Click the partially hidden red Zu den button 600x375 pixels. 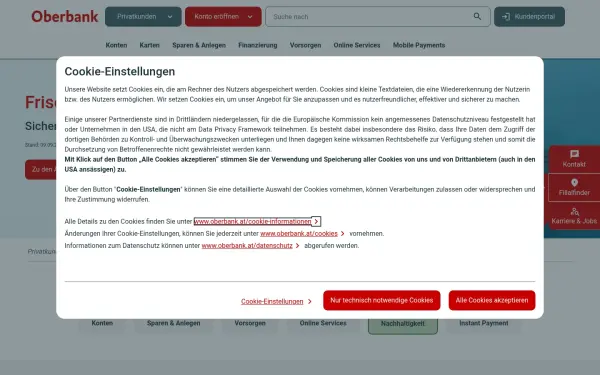pyautogui.click(x=41, y=170)
